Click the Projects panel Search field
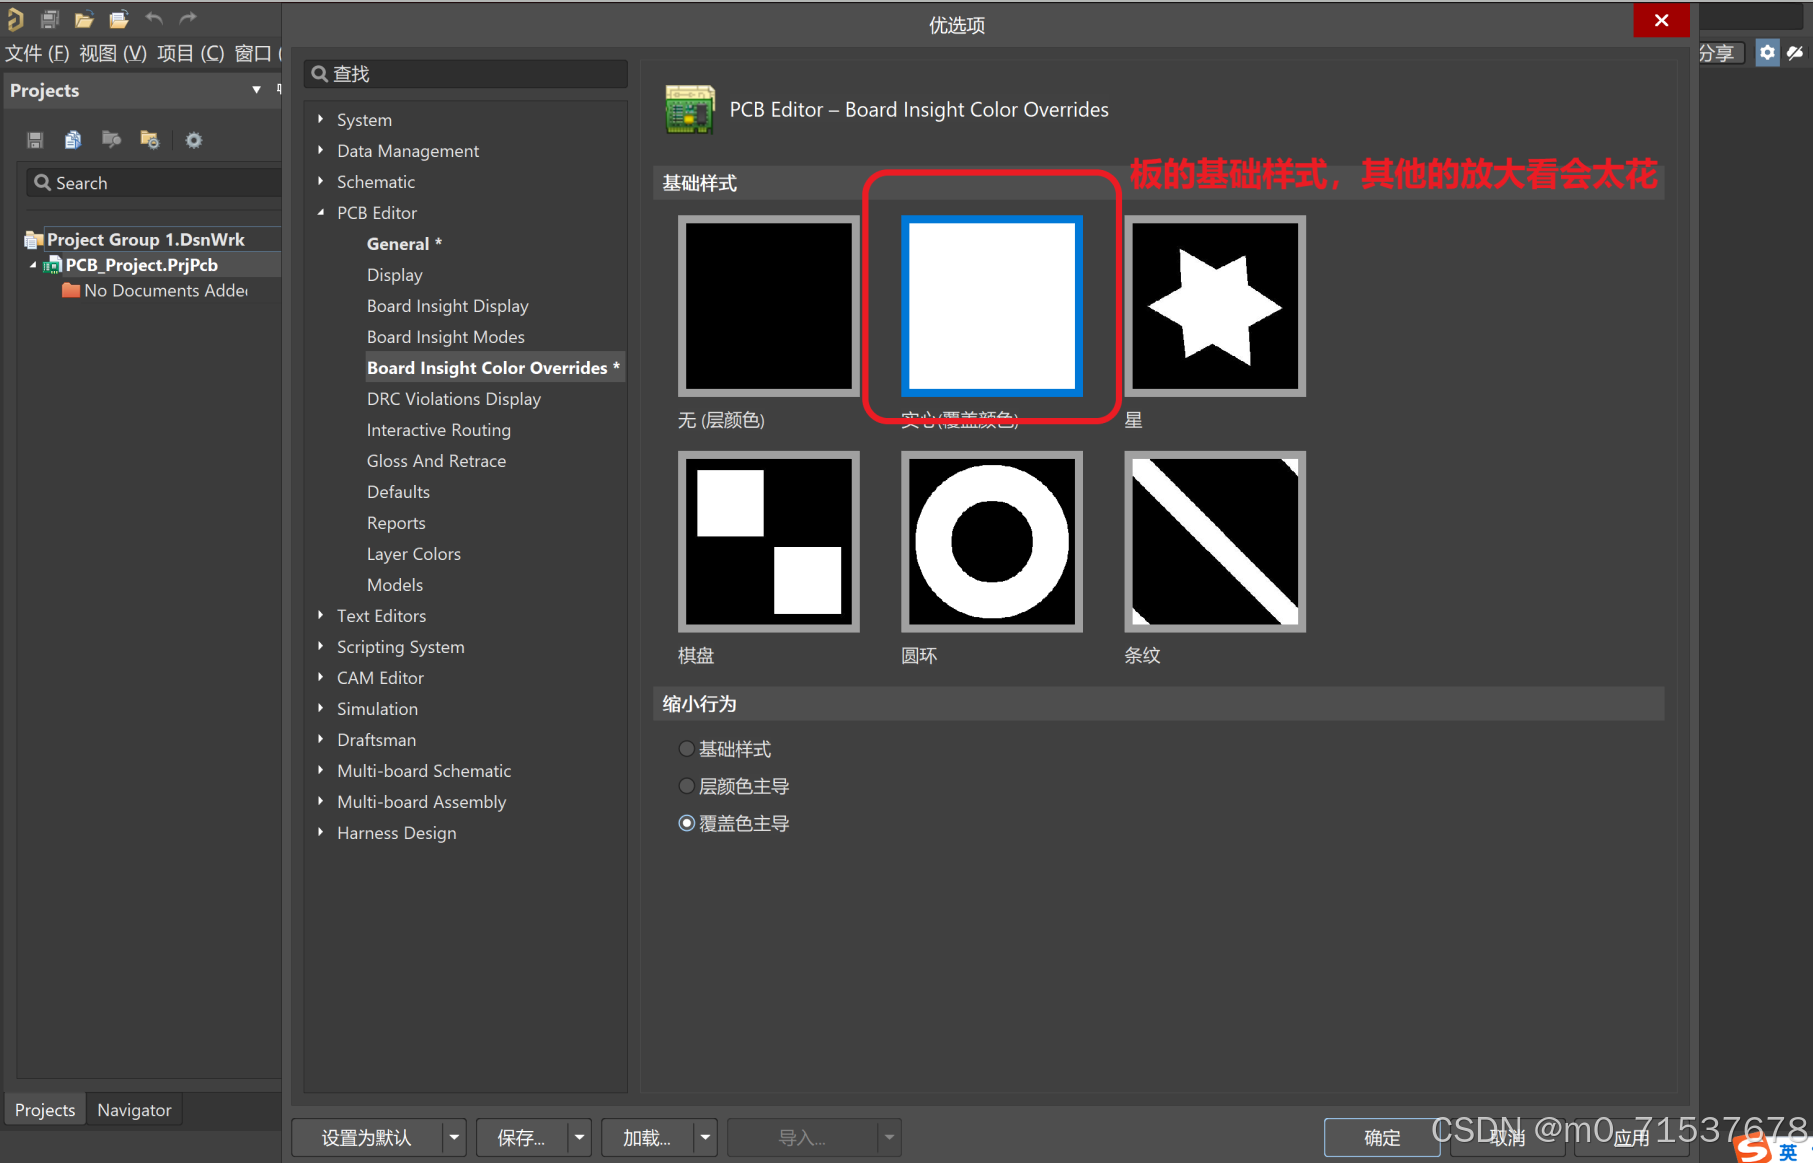Screen dimensions: 1813x1163 [x=153, y=183]
